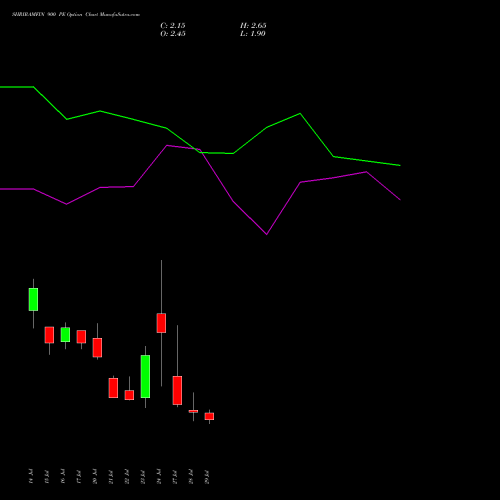
Task: Click the tall green candlestick for 23 Jul
Action: 145,376
